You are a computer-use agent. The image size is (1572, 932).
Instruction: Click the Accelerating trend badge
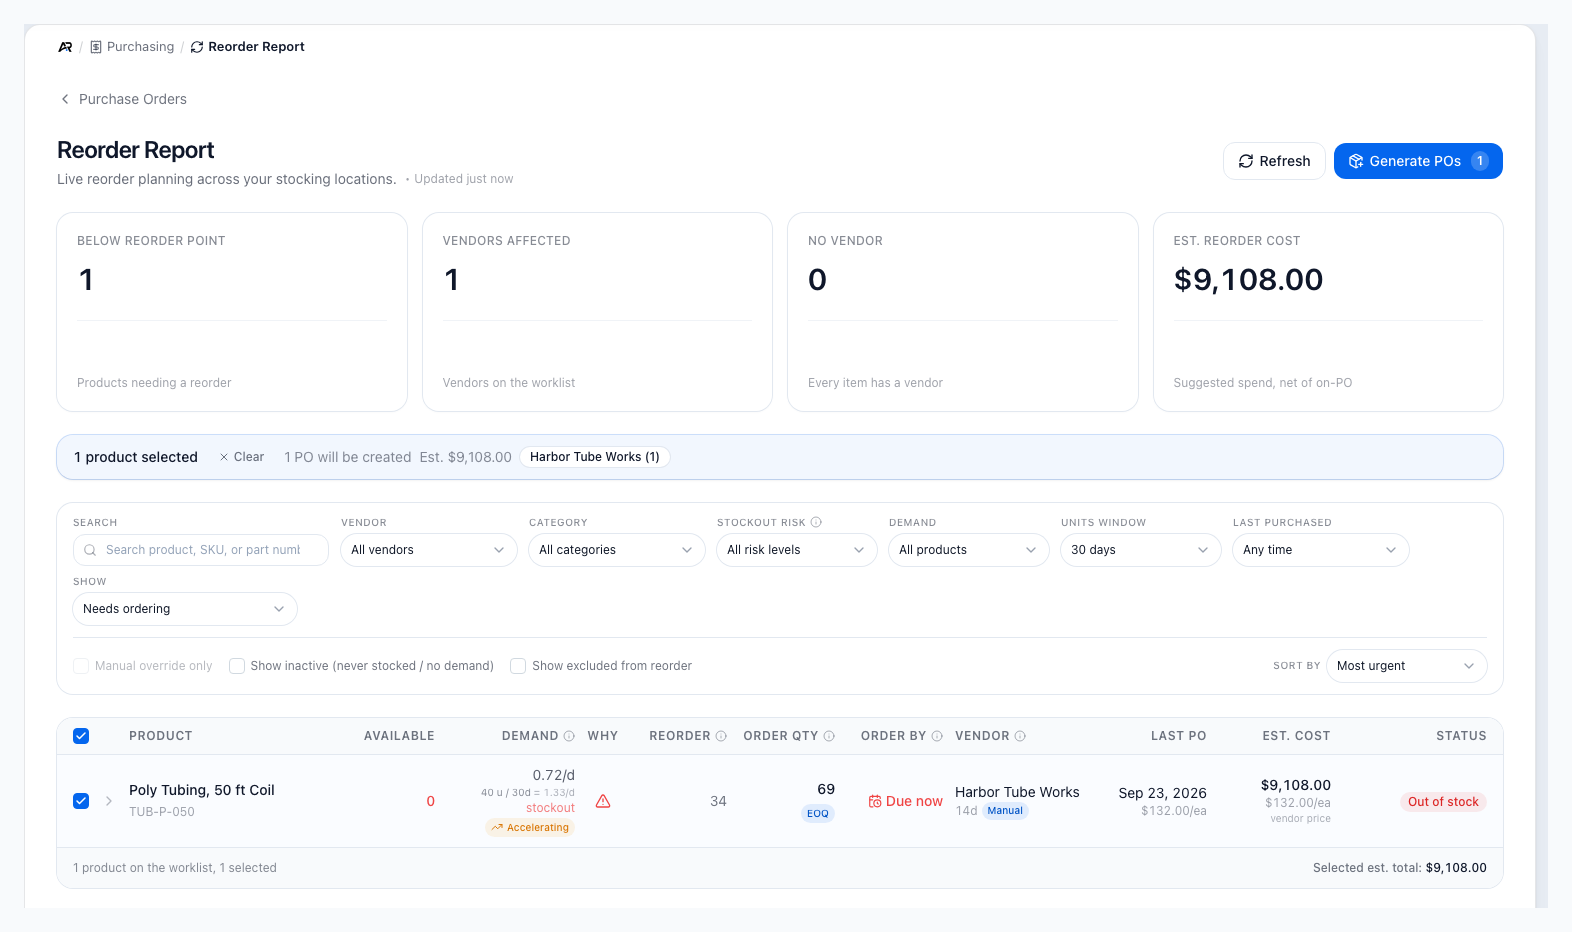click(530, 827)
